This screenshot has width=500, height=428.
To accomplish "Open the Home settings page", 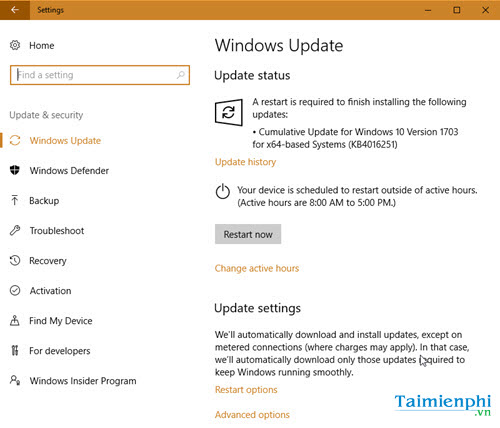I will coord(42,45).
